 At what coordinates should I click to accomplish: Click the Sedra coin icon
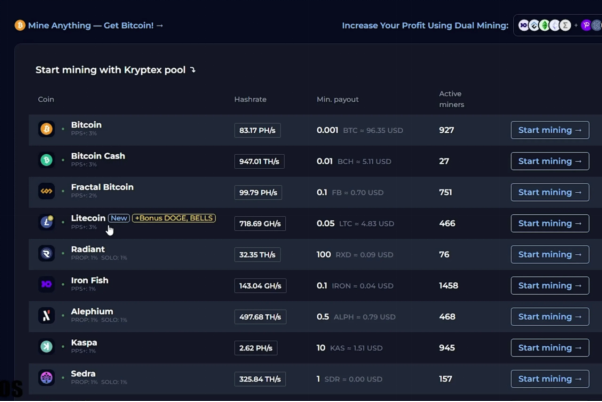[46, 378]
